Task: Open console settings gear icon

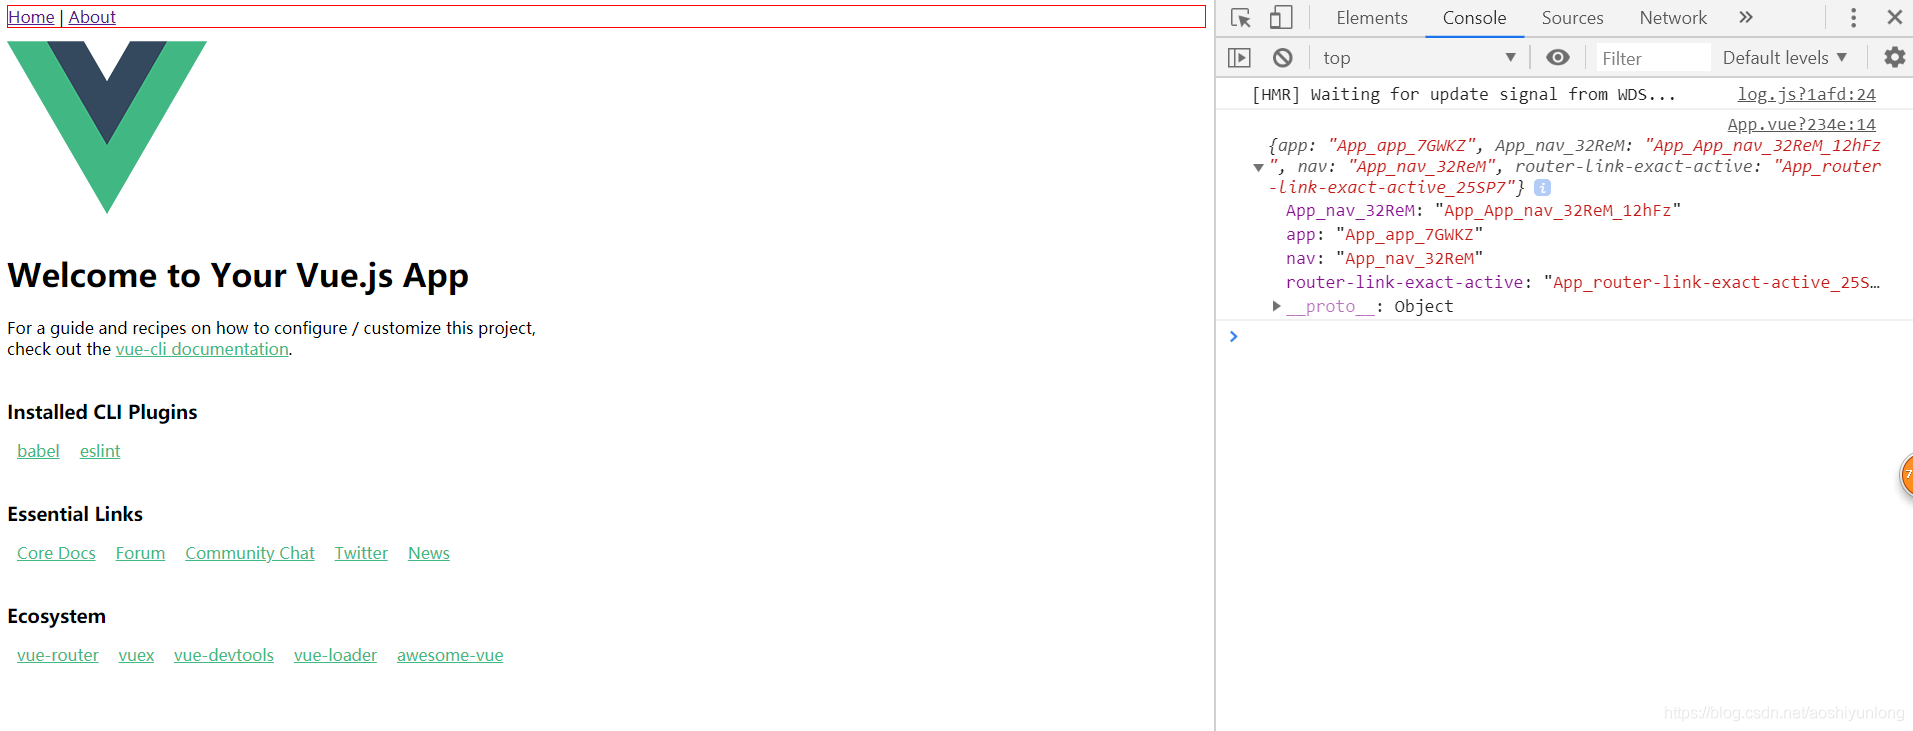Action: point(1894,58)
